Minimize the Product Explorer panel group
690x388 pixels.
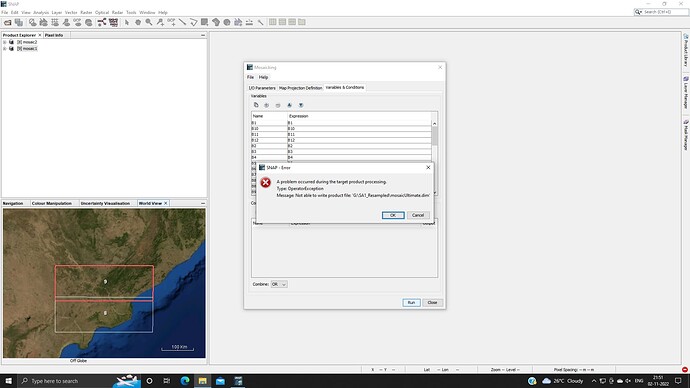tap(203, 35)
